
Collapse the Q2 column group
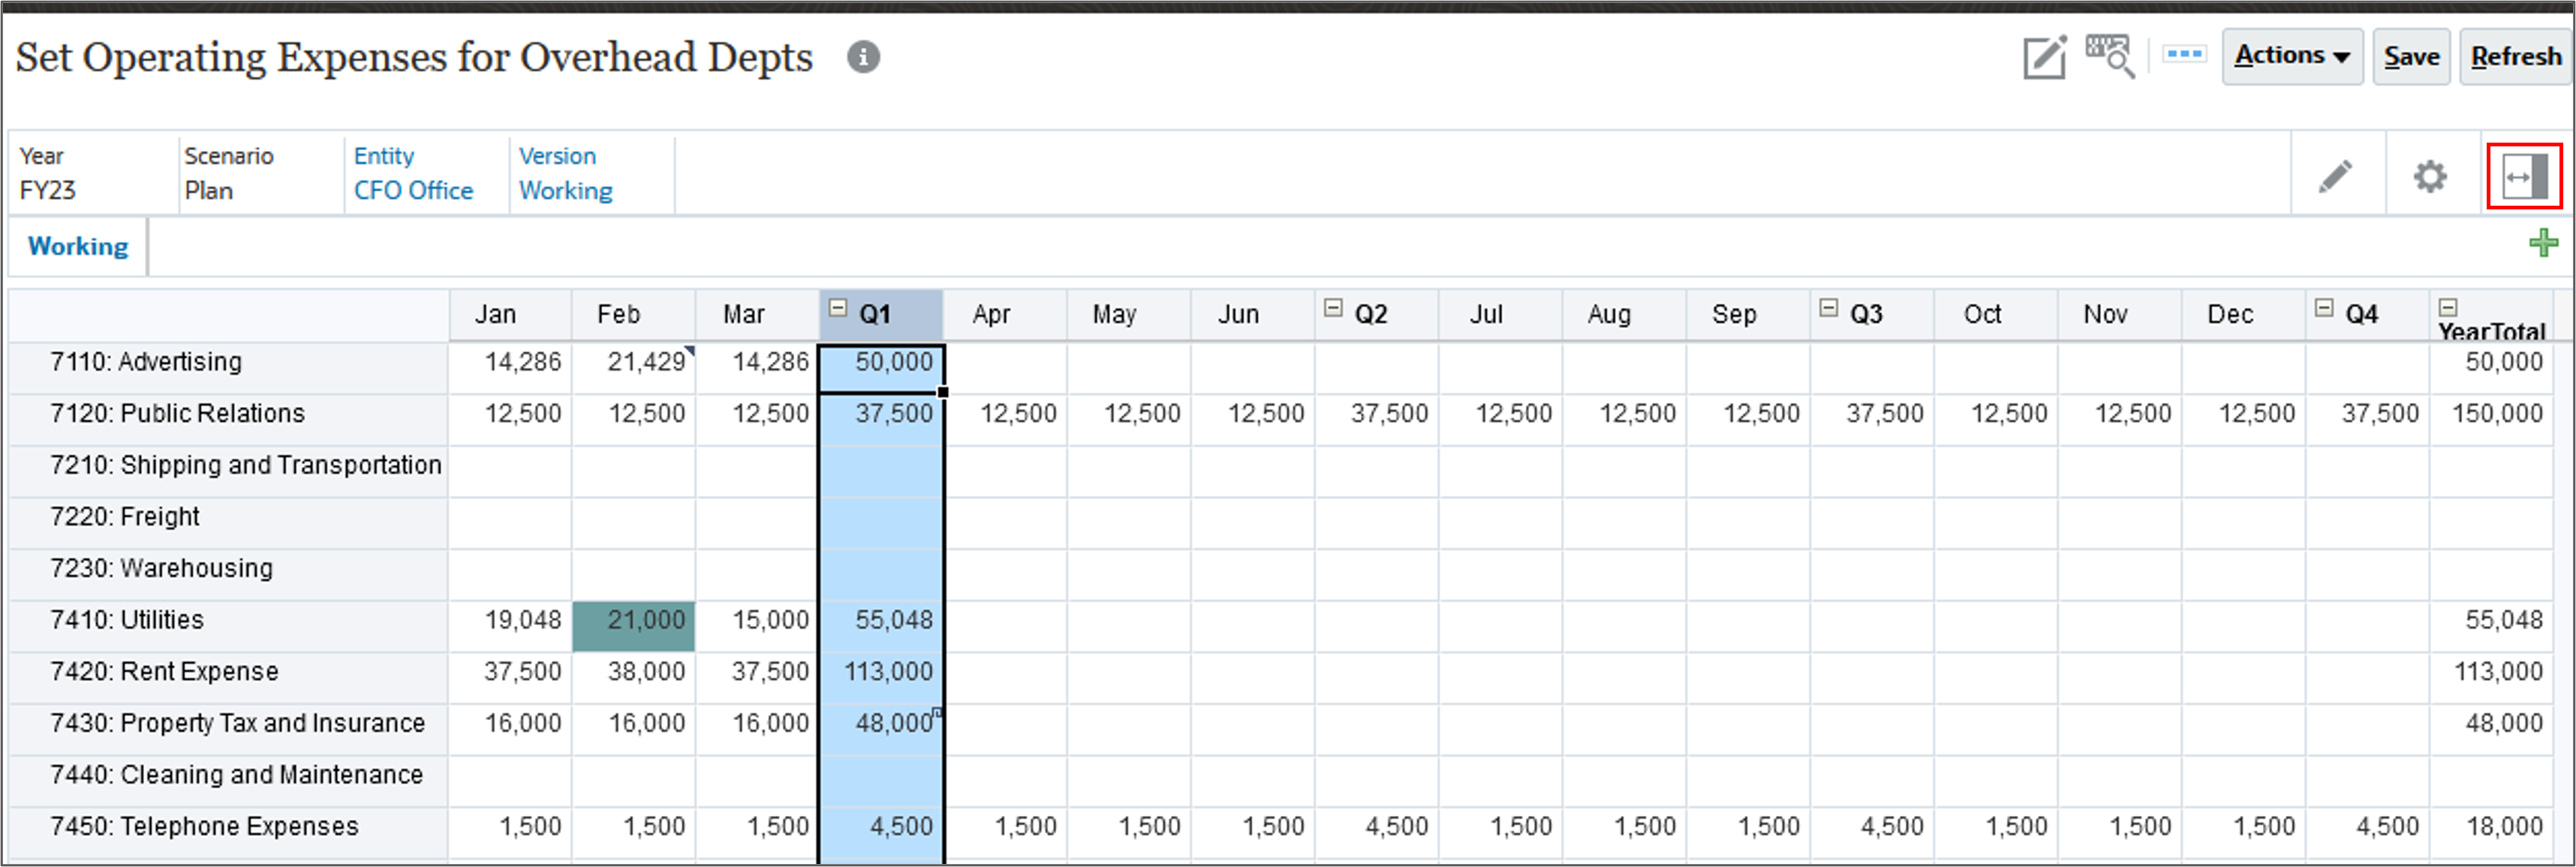coord(1333,307)
